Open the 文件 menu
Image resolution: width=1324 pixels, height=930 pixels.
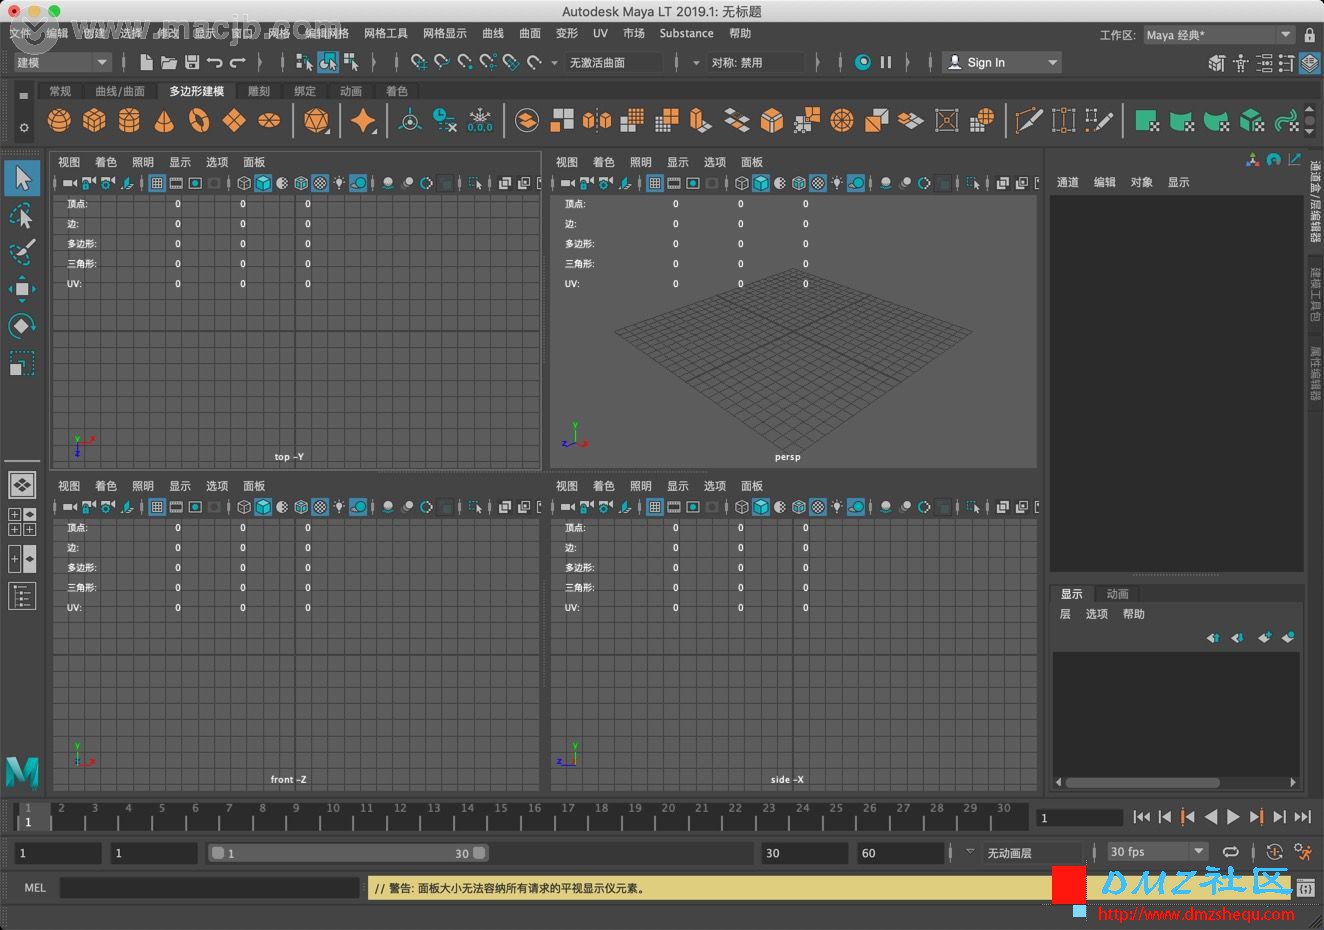point(20,33)
